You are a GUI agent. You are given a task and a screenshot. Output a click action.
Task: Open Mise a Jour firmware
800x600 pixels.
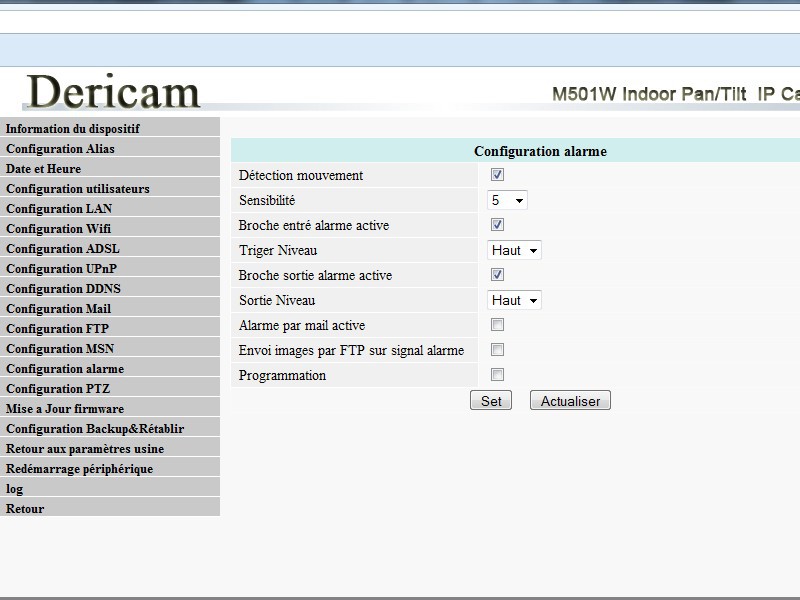[110, 407]
